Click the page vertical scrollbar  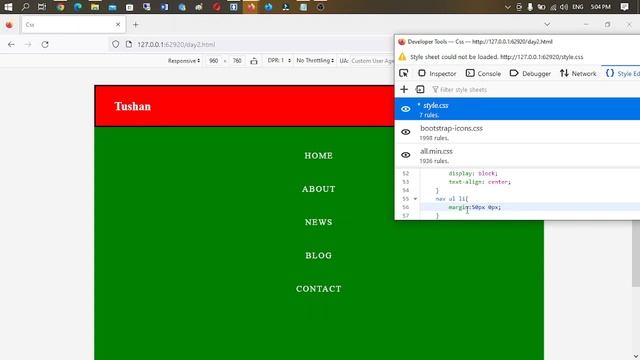(636, 254)
